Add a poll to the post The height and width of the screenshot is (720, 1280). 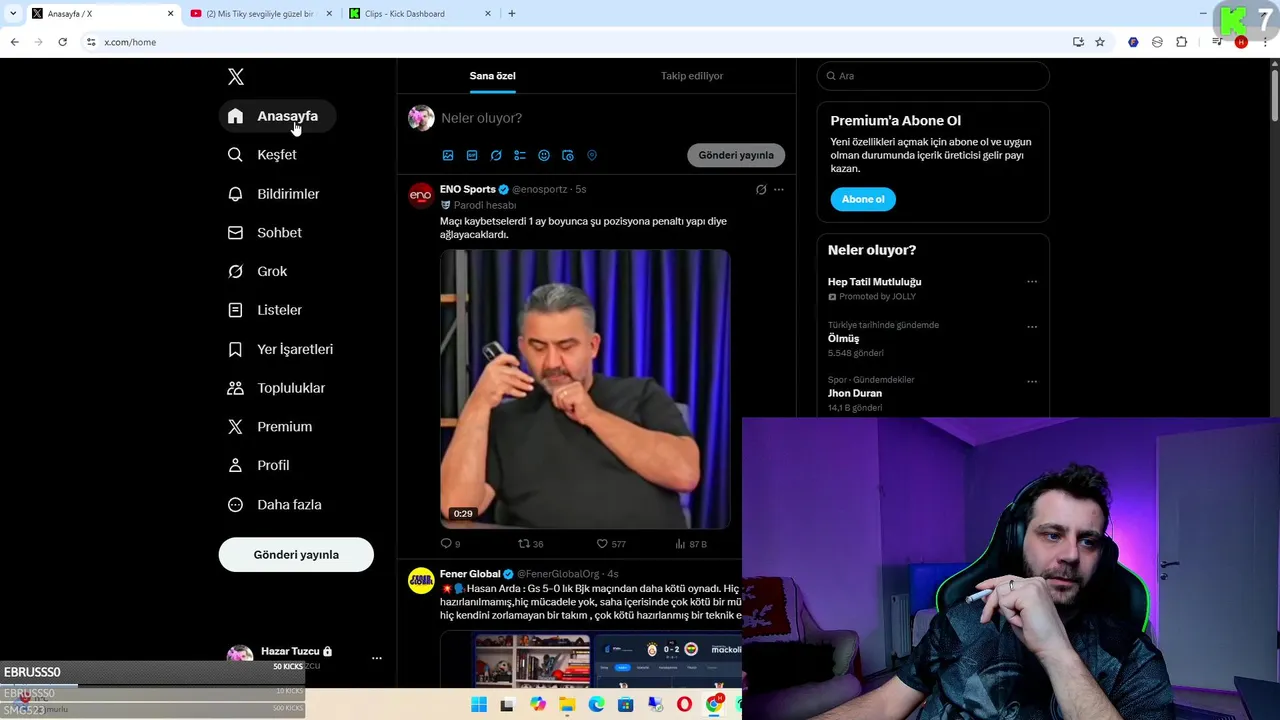pos(520,156)
